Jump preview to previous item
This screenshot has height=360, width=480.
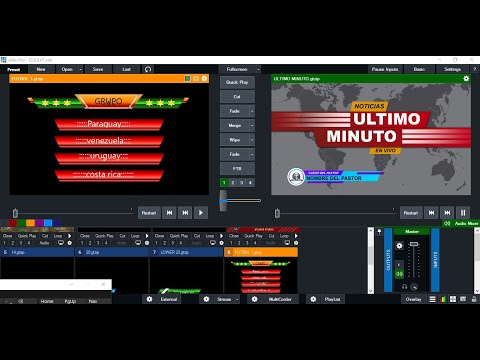(169, 213)
